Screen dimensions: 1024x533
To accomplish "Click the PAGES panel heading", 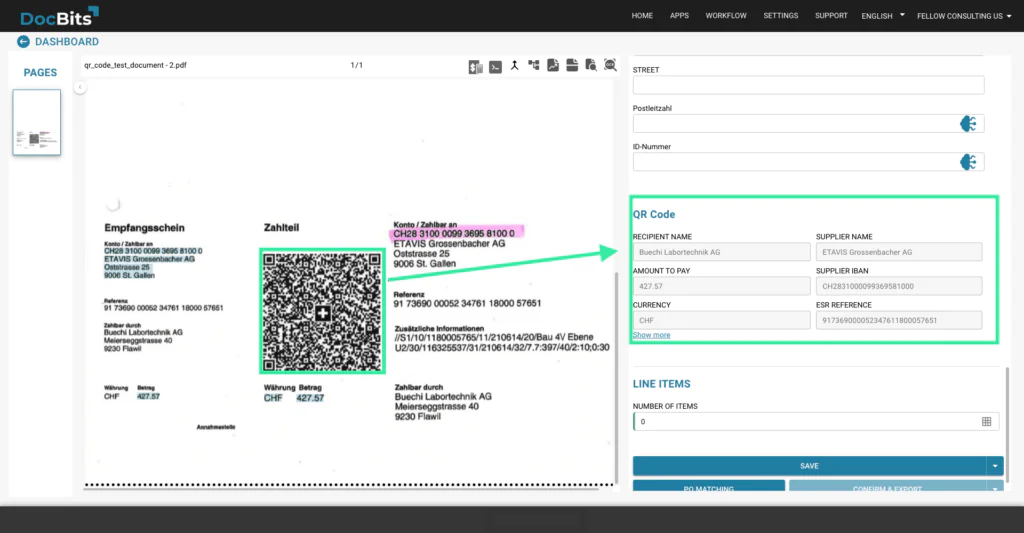I will (40, 73).
